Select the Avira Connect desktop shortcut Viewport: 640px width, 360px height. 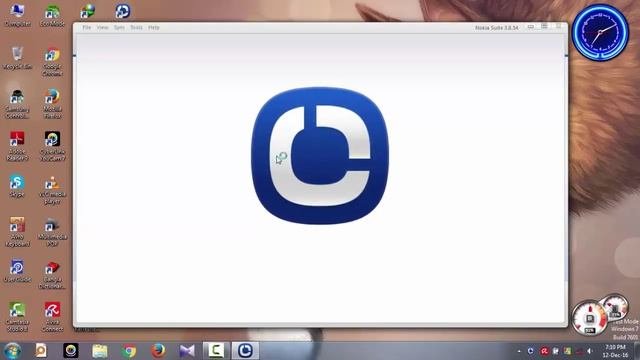[x=52, y=317]
